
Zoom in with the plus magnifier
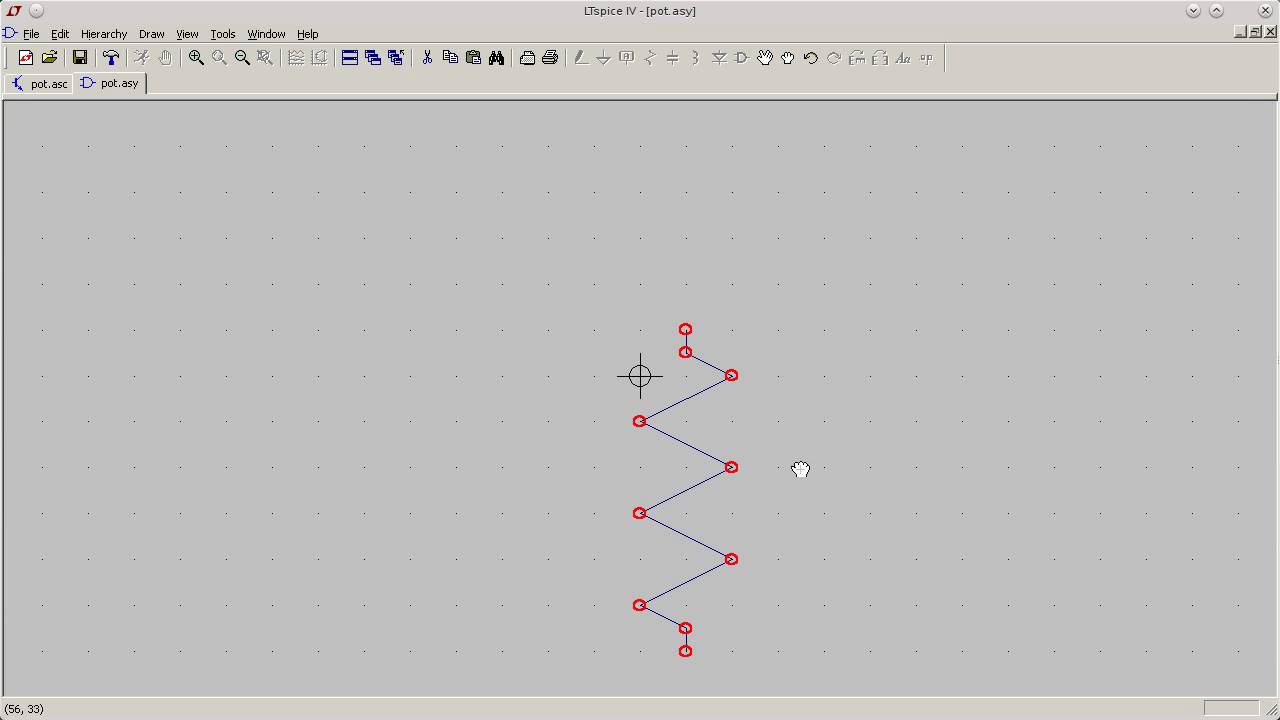[x=196, y=58]
